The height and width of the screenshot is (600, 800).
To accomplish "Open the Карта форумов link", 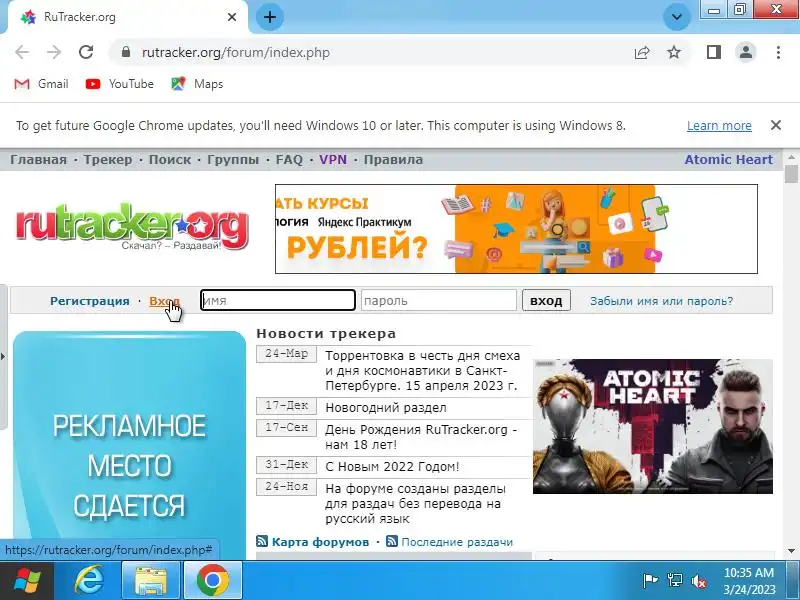I will click(x=320, y=542).
